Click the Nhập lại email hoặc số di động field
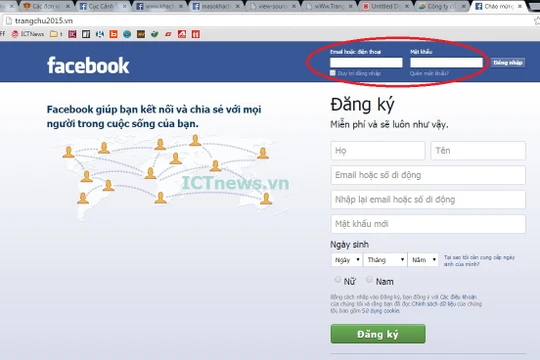 coord(428,199)
